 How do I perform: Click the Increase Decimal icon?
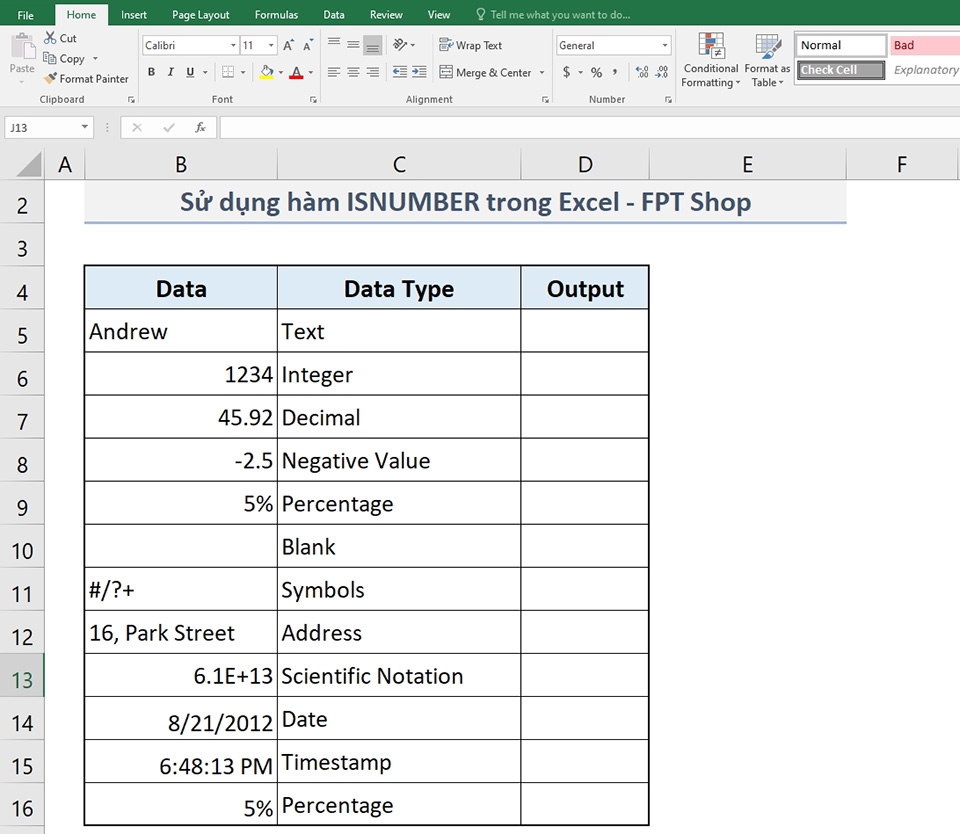(x=644, y=72)
